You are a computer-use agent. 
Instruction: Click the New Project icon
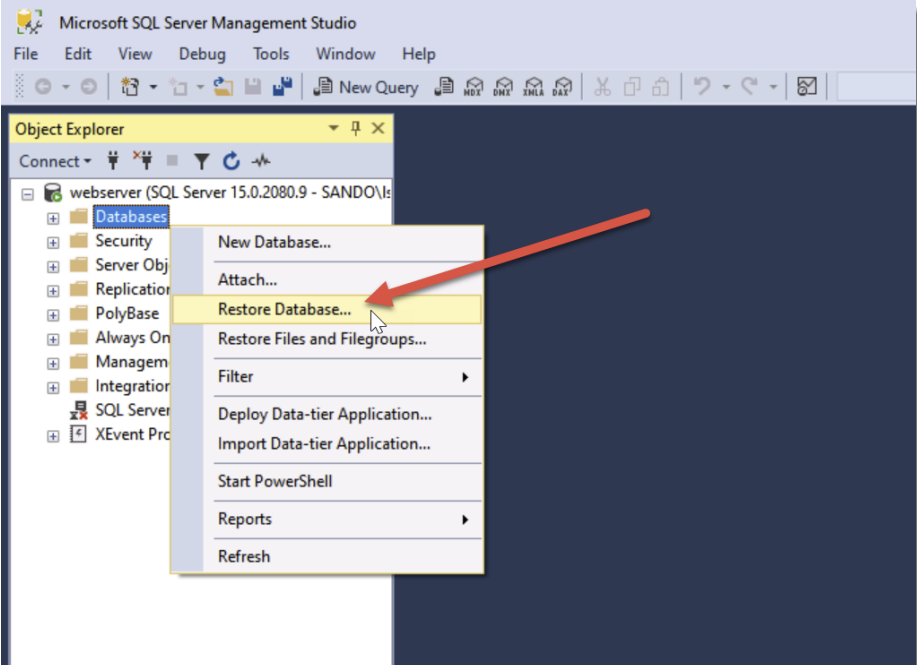130,87
